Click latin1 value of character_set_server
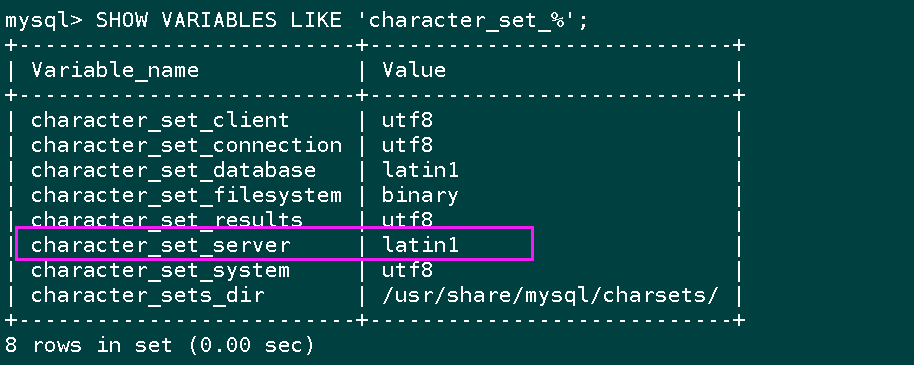Image resolution: width=914 pixels, height=365 pixels. (420, 245)
